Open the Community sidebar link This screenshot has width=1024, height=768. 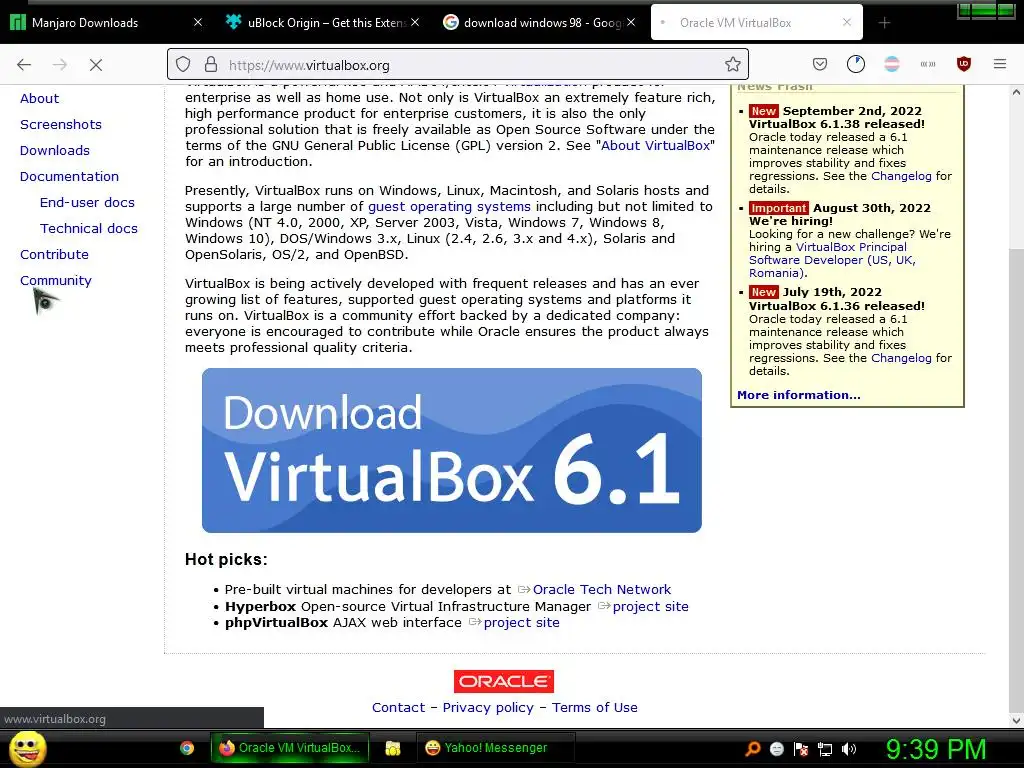click(x=56, y=281)
